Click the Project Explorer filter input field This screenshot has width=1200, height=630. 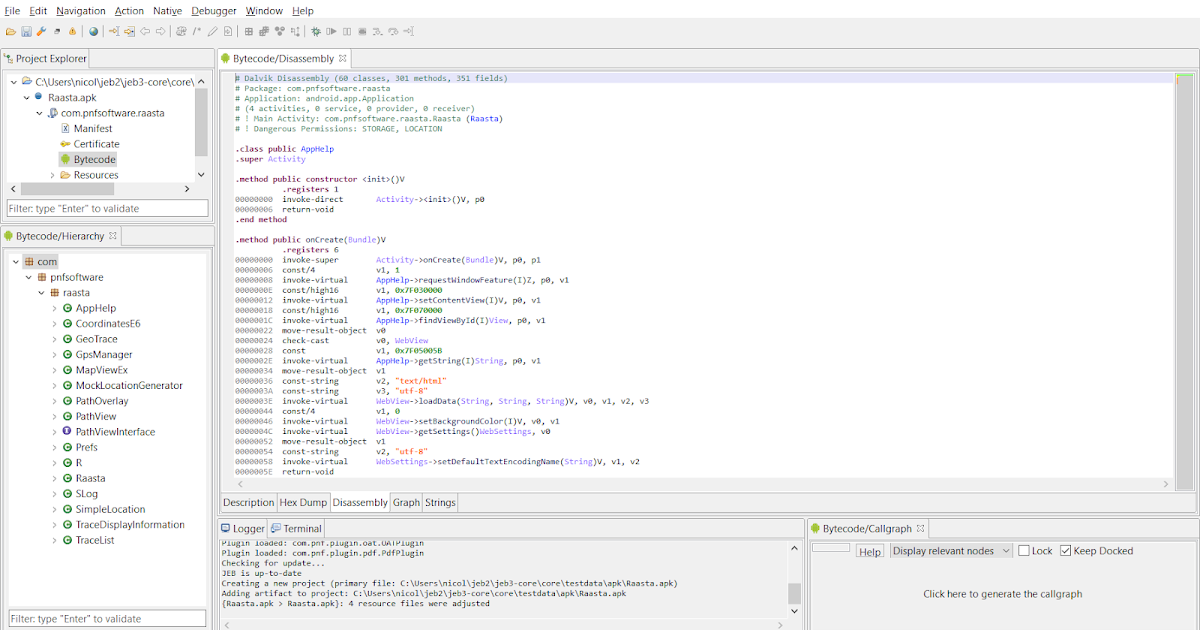point(107,208)
